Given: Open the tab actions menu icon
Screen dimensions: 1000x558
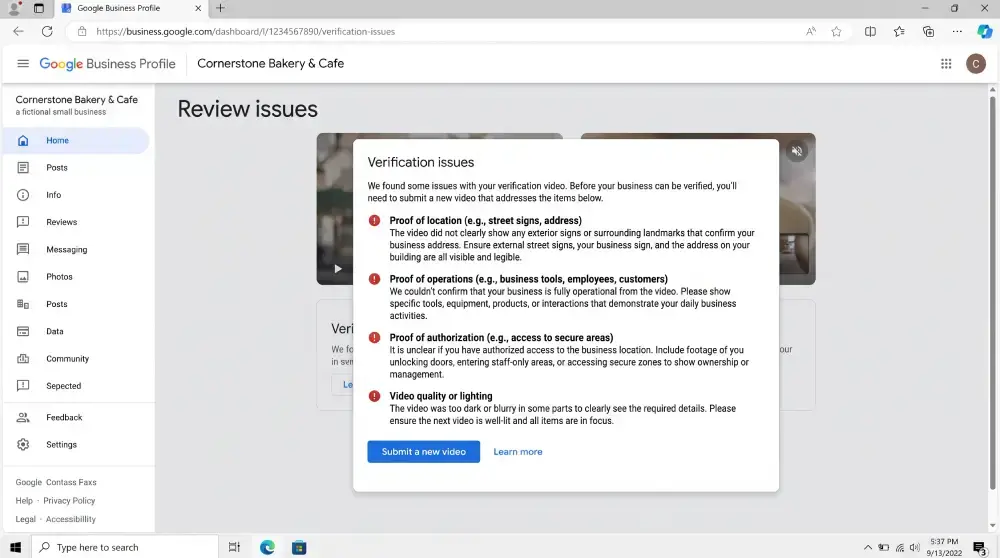Looking at the screenshot, I should [x=39, y=8].
